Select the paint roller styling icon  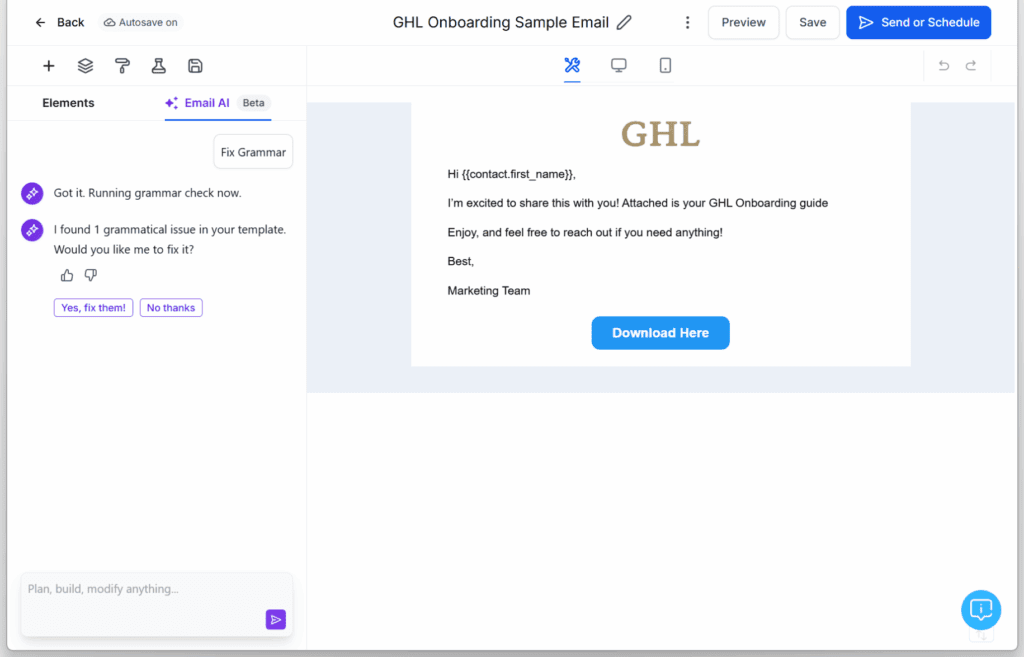(x=122, y=65)
